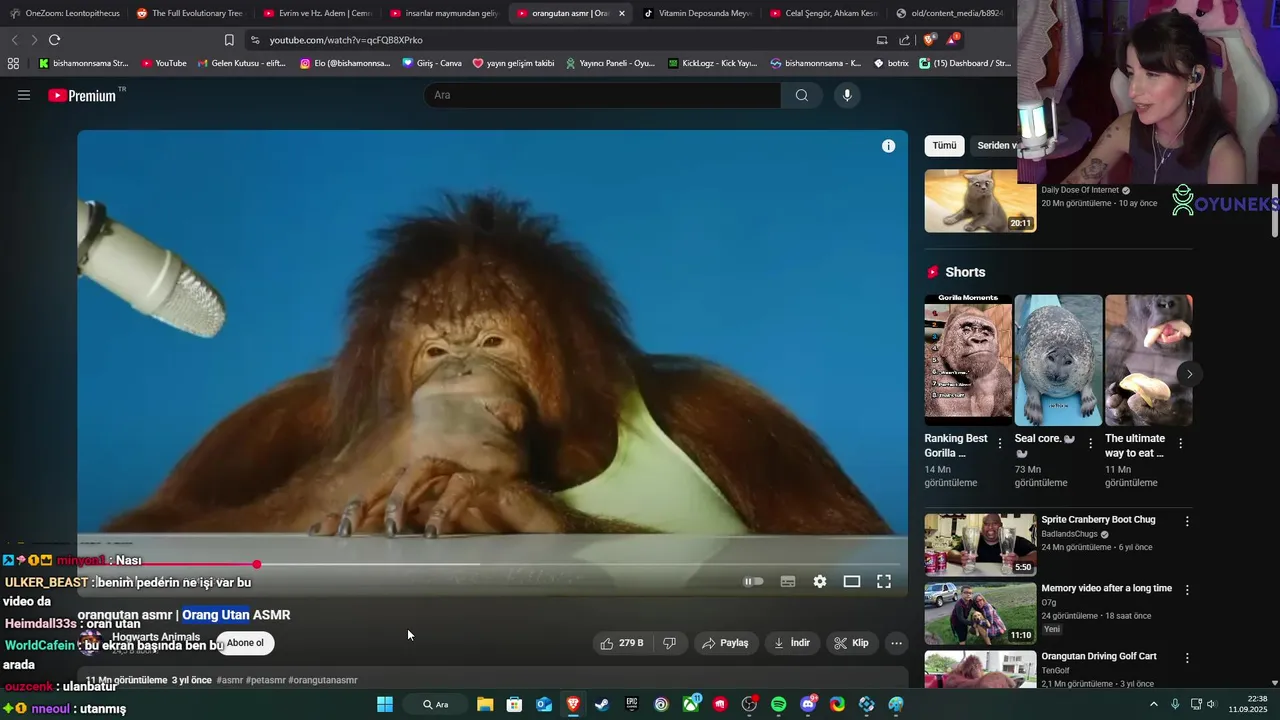Open video player settings gear
The width and height of the screenshot is (1280, 720).
pyautogui.click(x=820, y=581)
